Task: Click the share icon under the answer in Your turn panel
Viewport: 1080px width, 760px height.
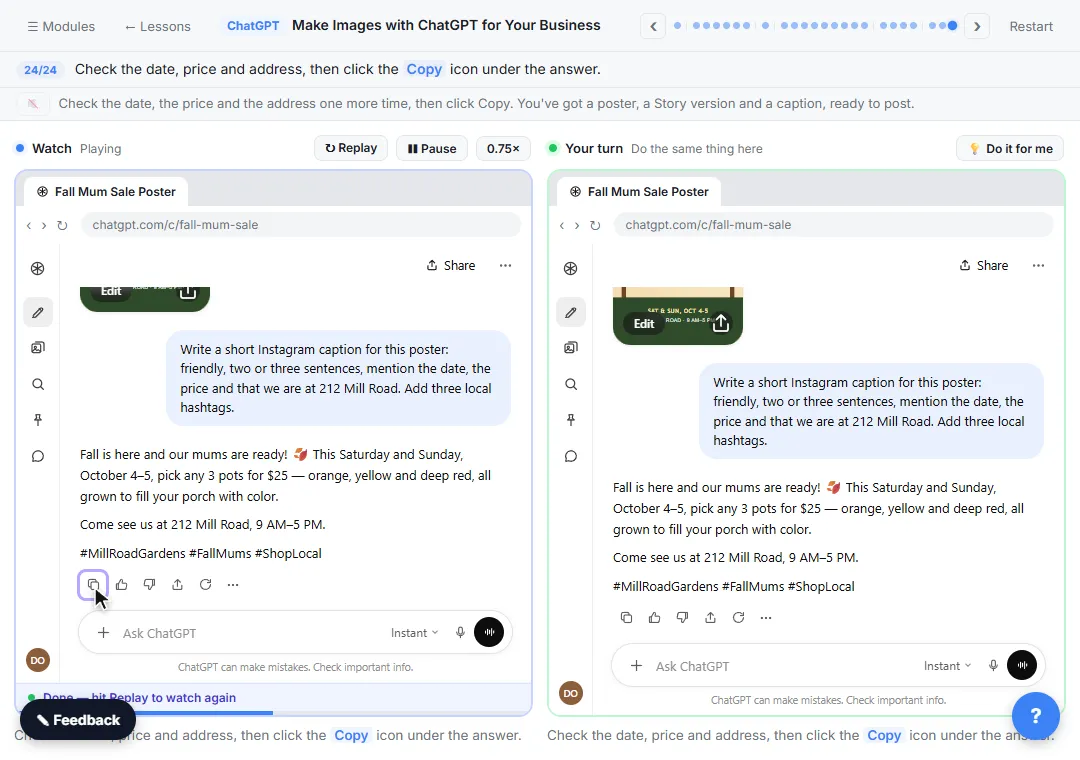Action: [710, 617]
